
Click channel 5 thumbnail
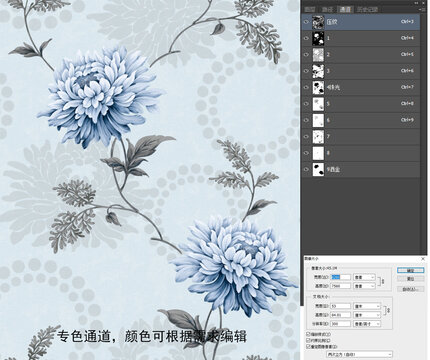pyautogui.click(x=318, y=104)
